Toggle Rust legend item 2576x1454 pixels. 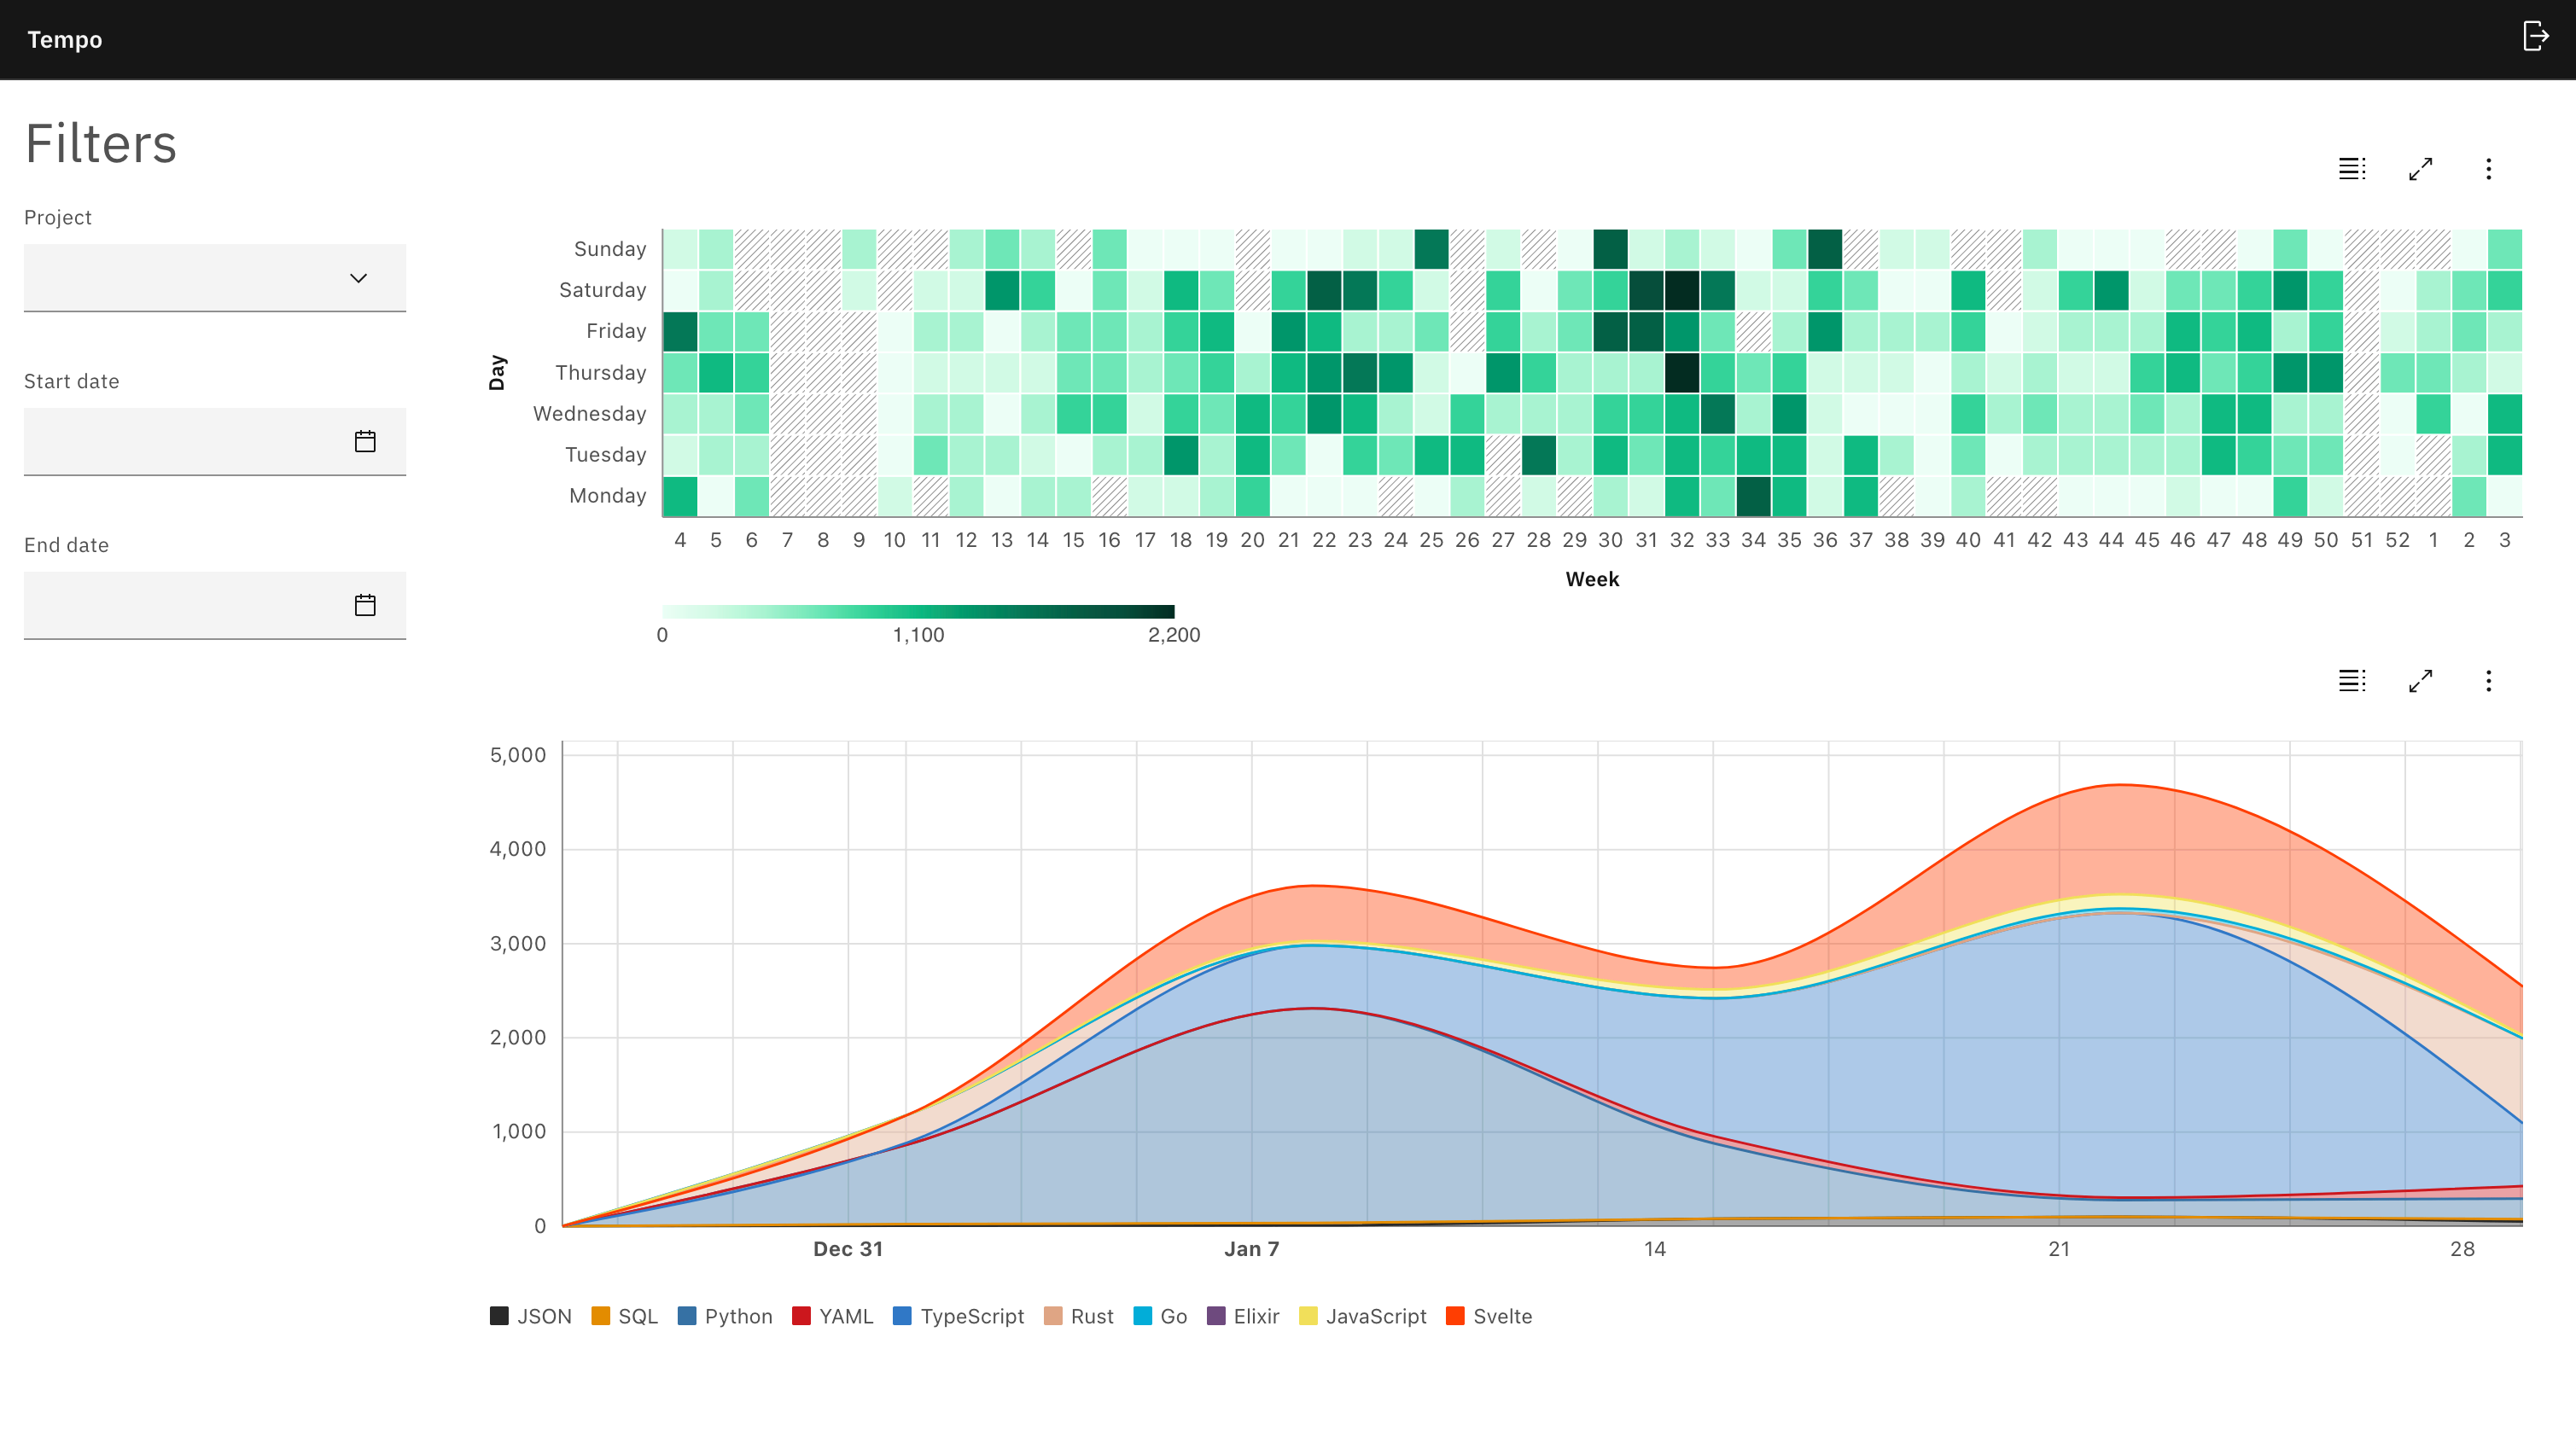pyautogui.click(x=1078, y=1316)
